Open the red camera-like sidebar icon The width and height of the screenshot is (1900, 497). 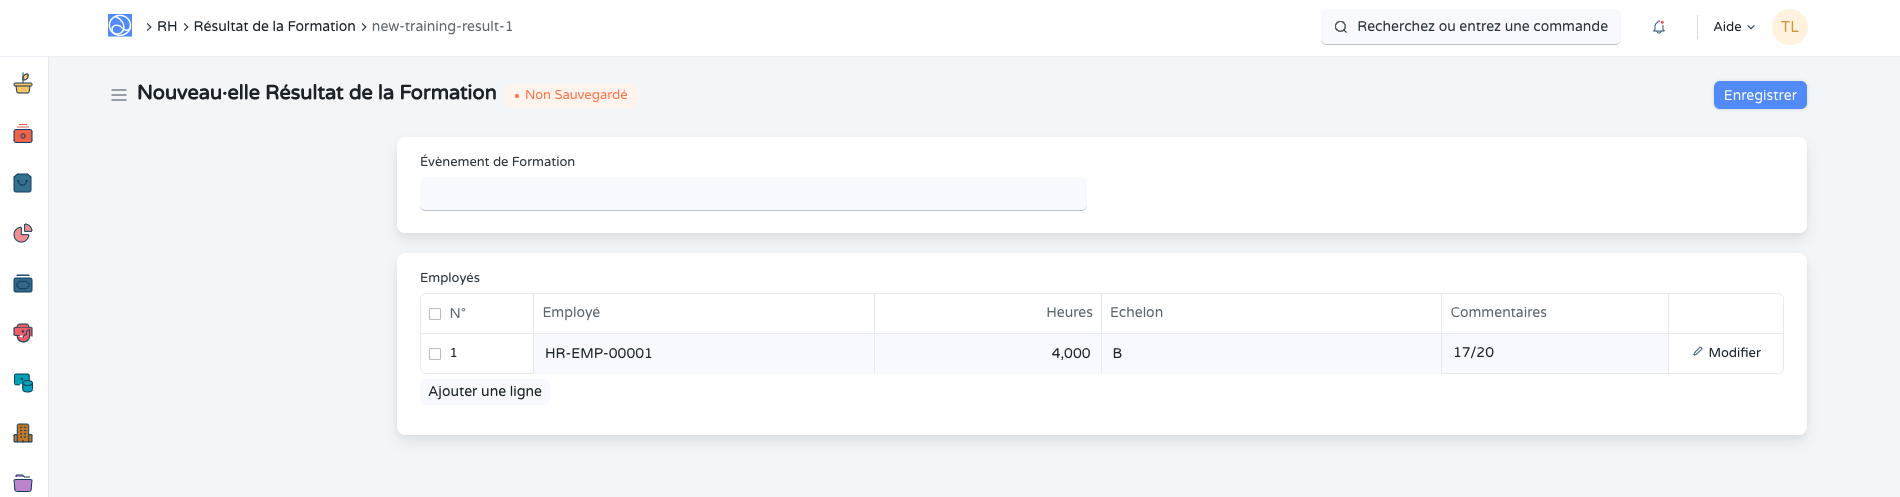tap(23, 134)
